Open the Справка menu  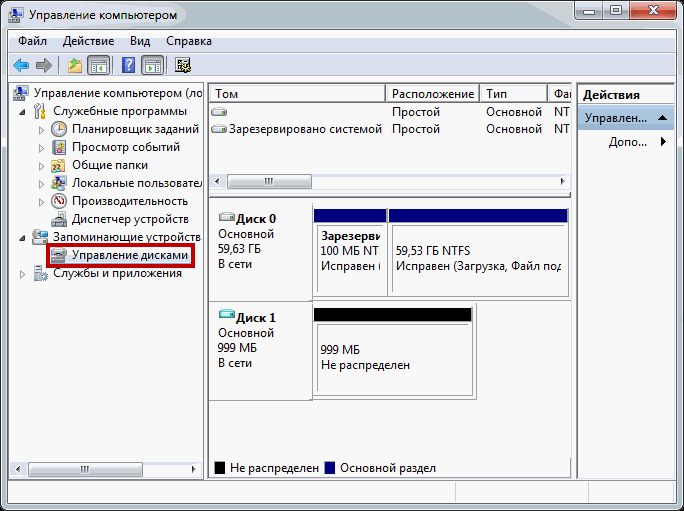tap(189, 41)
